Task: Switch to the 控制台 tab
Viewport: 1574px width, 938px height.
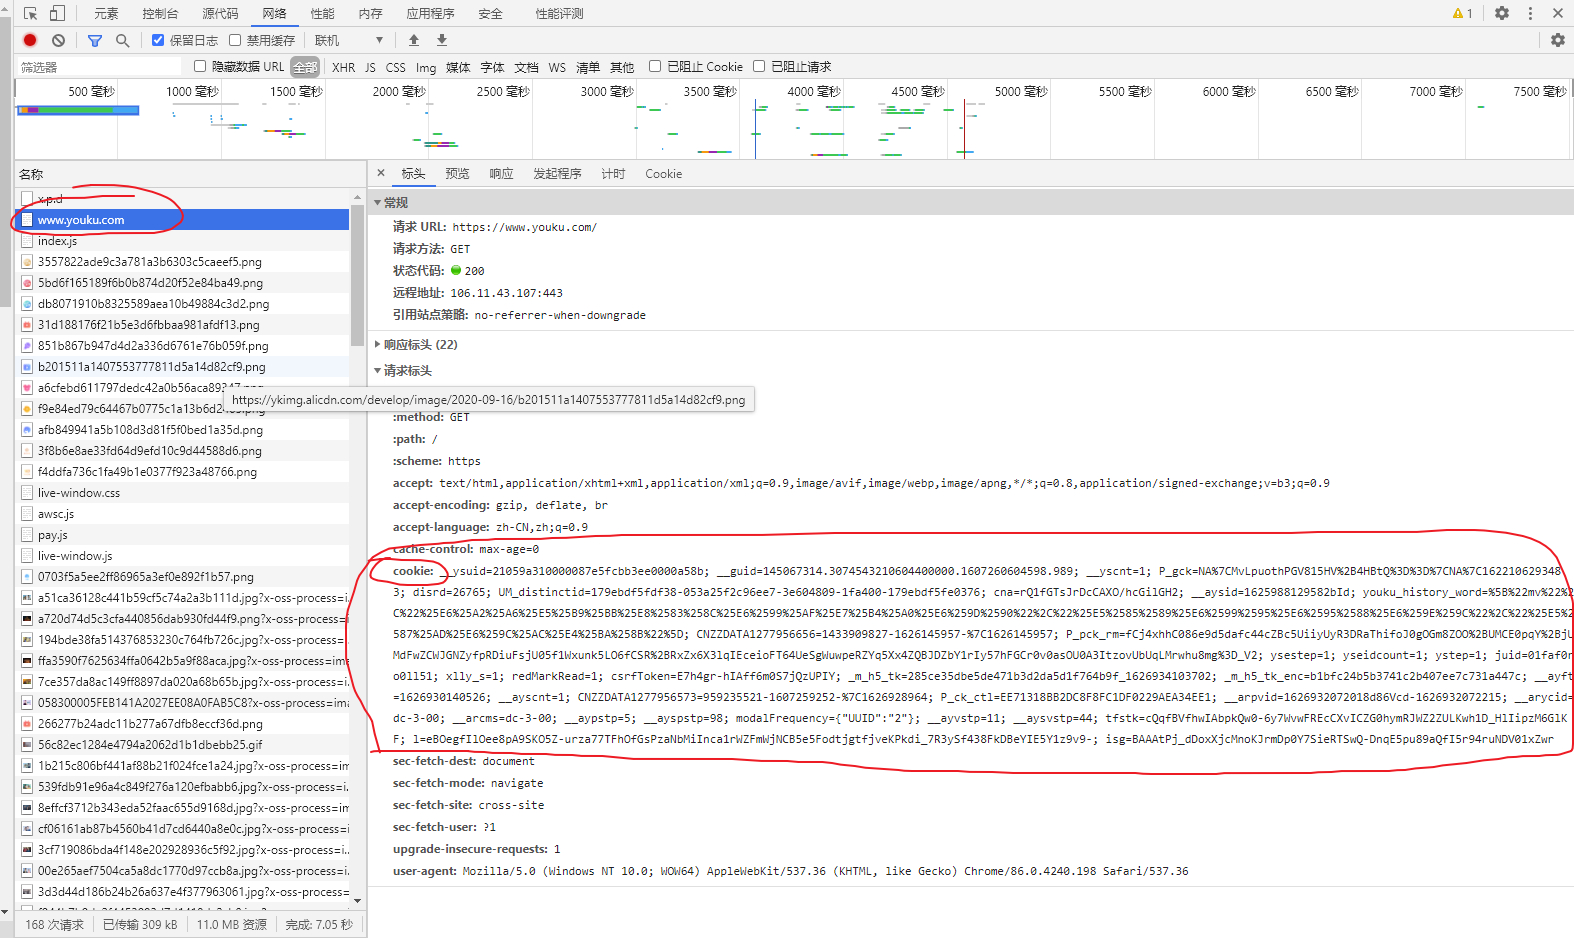Action: 160,13
